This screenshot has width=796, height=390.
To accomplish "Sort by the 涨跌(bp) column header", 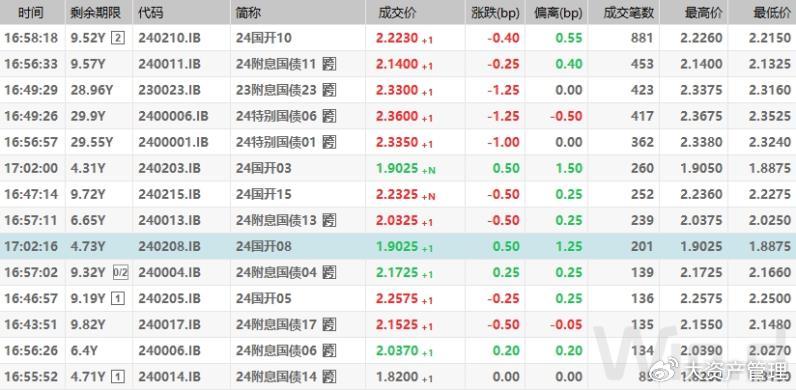I will [495, 14].
